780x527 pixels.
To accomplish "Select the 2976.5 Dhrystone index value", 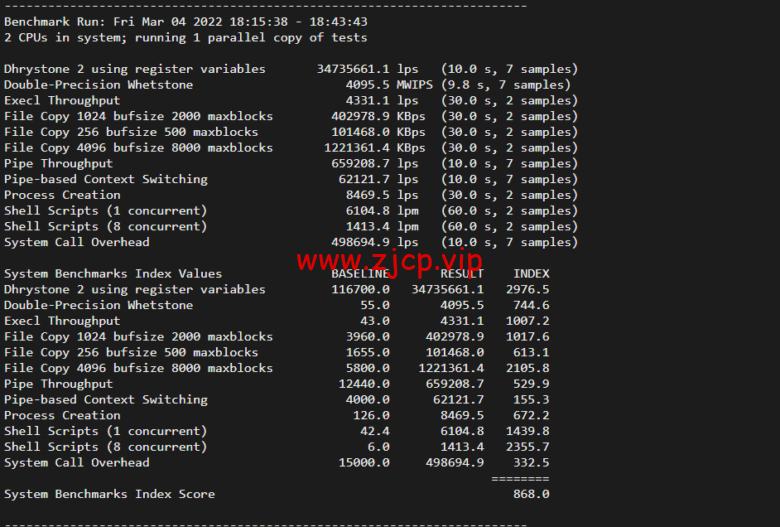I will click(x=528, y=290).
